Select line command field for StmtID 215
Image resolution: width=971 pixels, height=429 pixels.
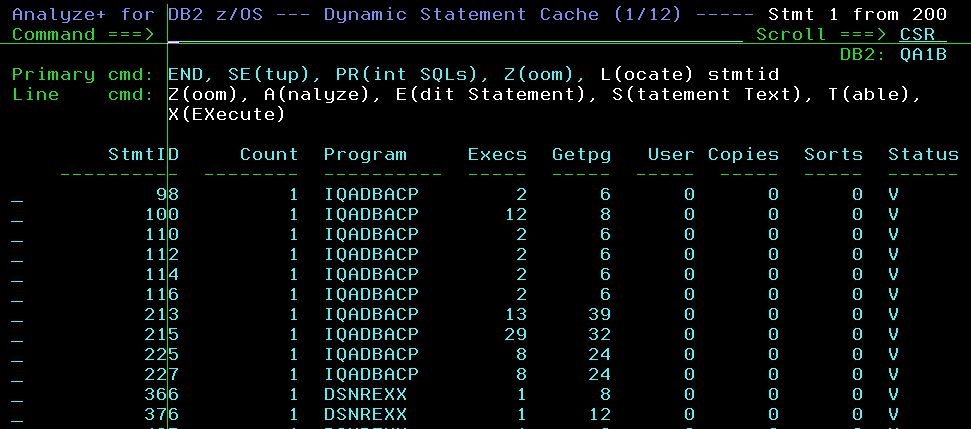coord(17,335)
